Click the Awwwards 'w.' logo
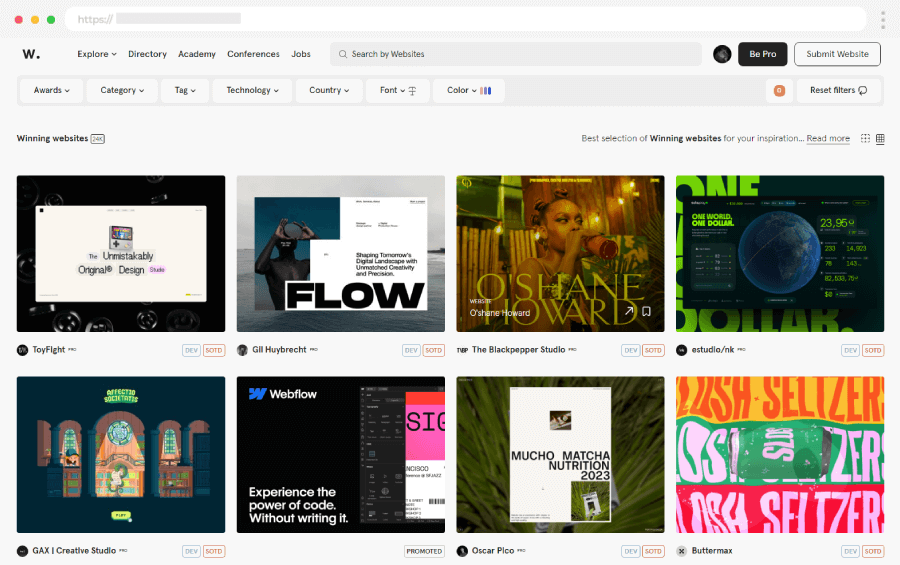 tap(31, 54)
